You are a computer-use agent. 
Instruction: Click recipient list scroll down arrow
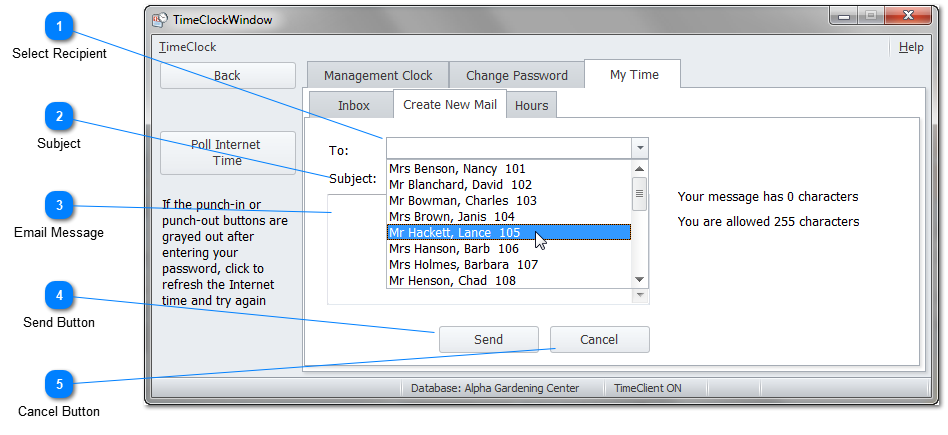point(639,280)
